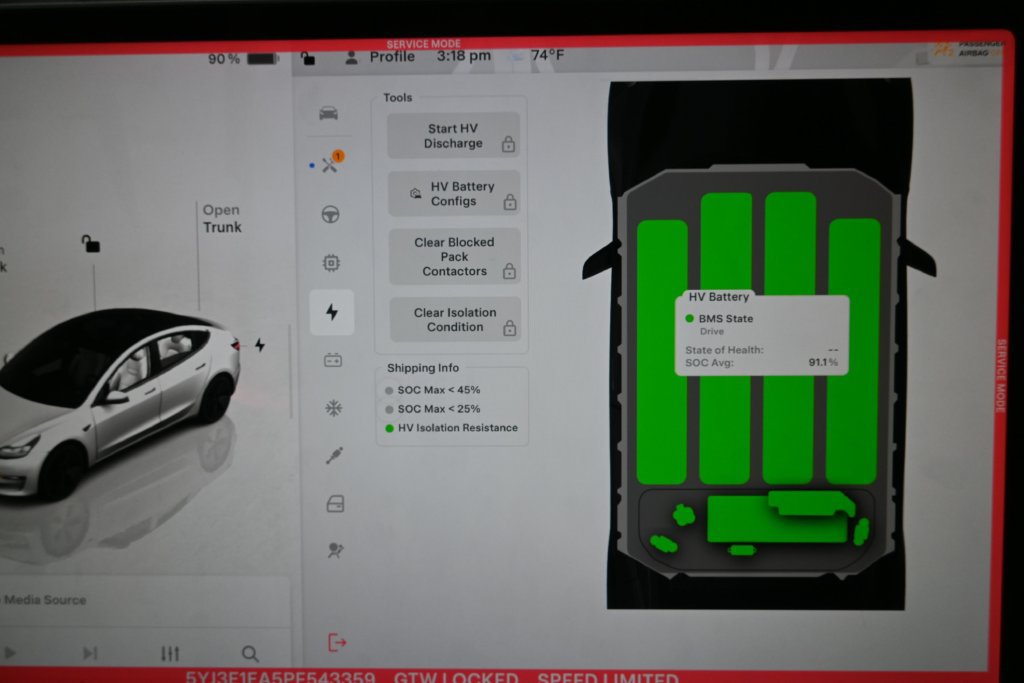The height and width of the screenshot is (683, 1024).
Task: Tap the 3:18 pm clock
Action: point(464,56)
